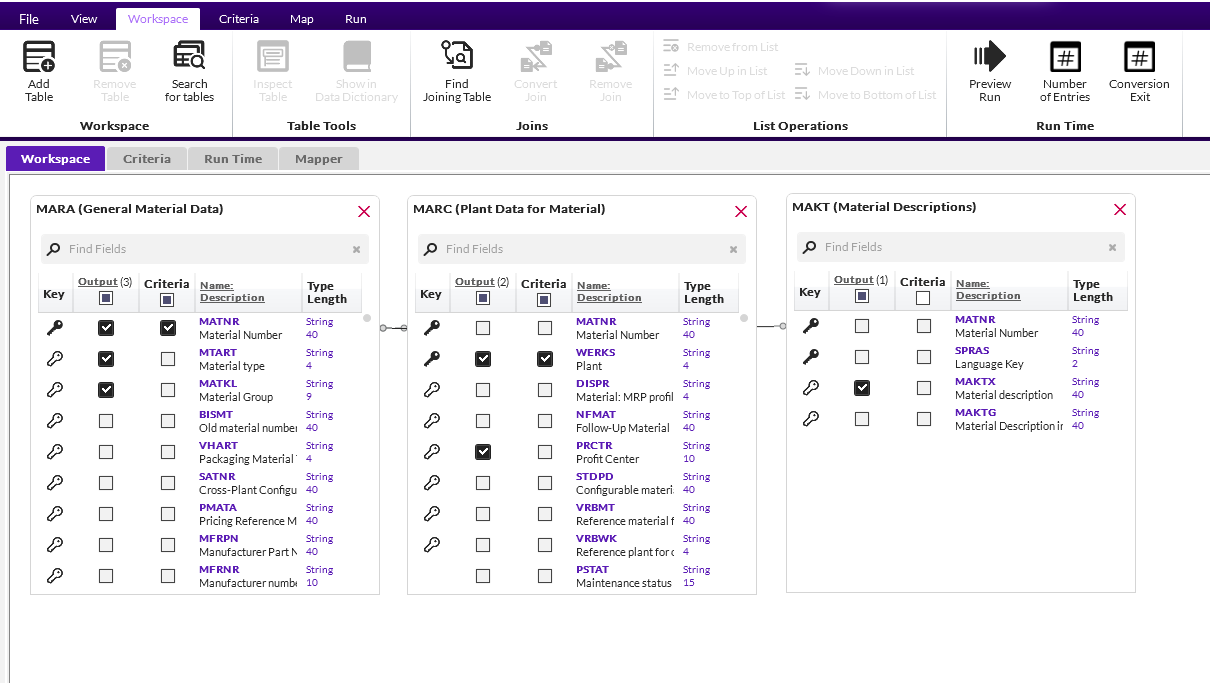
Task: Enable Criteria checkbox for MARC PRCTR
Action: [x=545, y=452]
